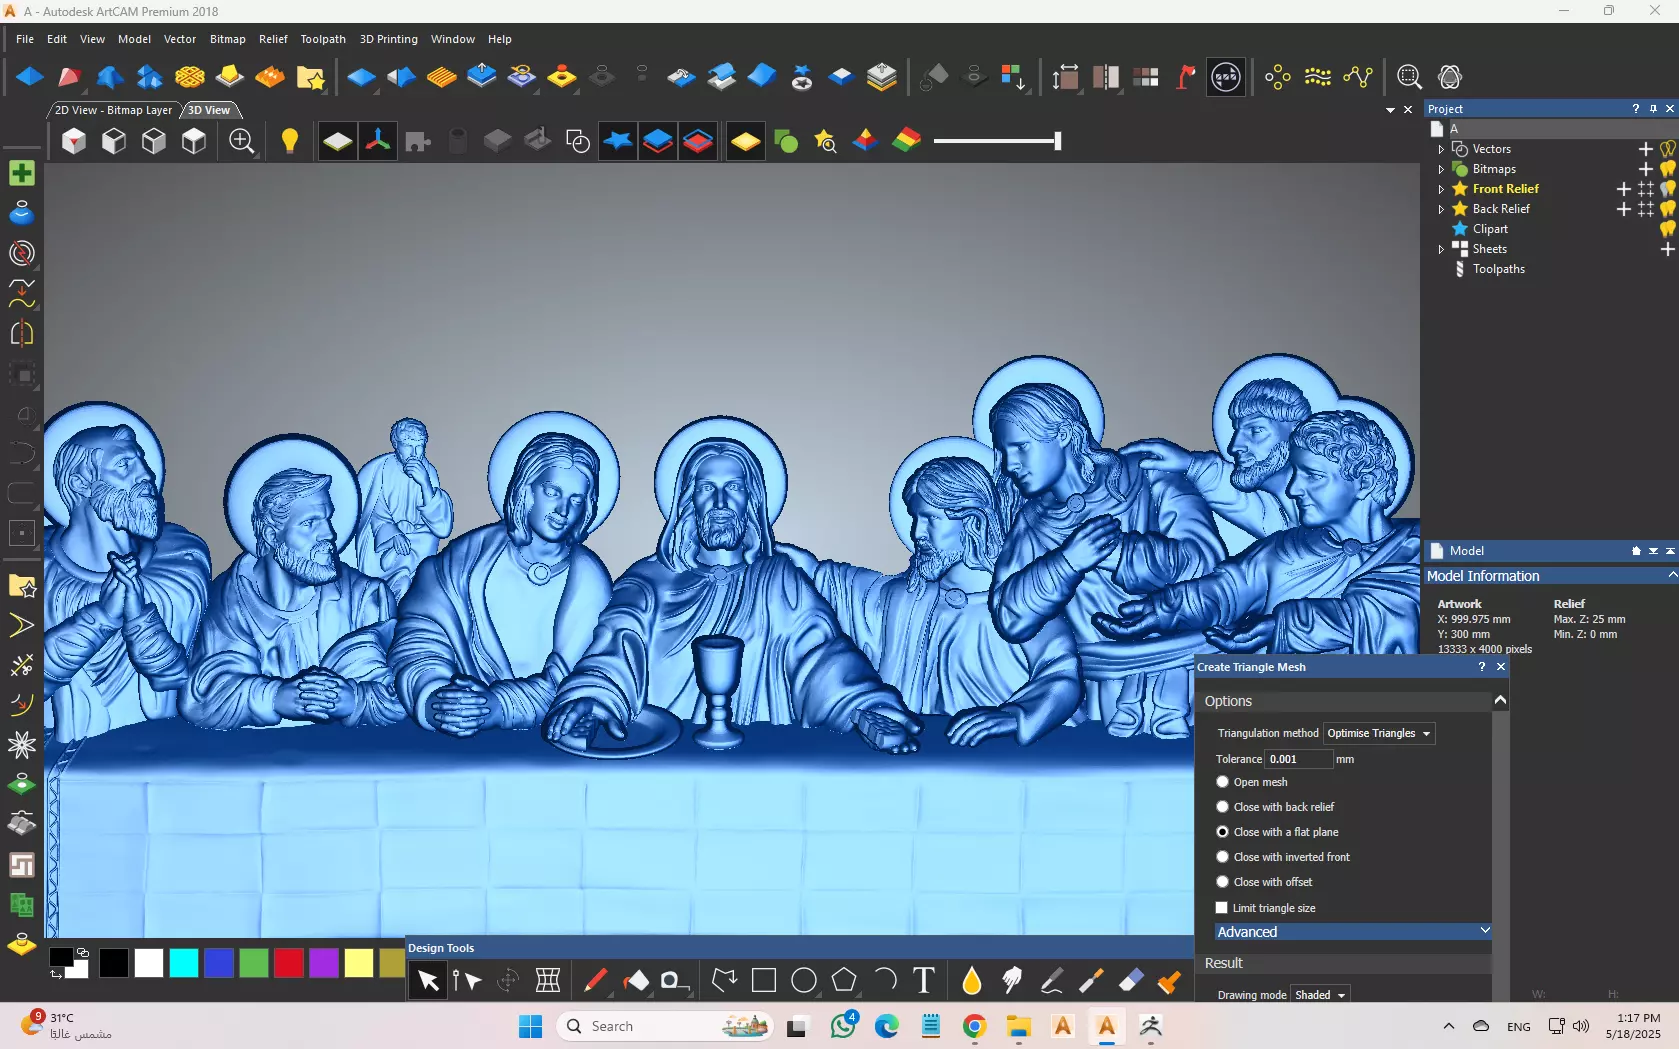Collapse the Options section chevron
This screenshot has height=1049, width=1679.
coord(1500,701)
